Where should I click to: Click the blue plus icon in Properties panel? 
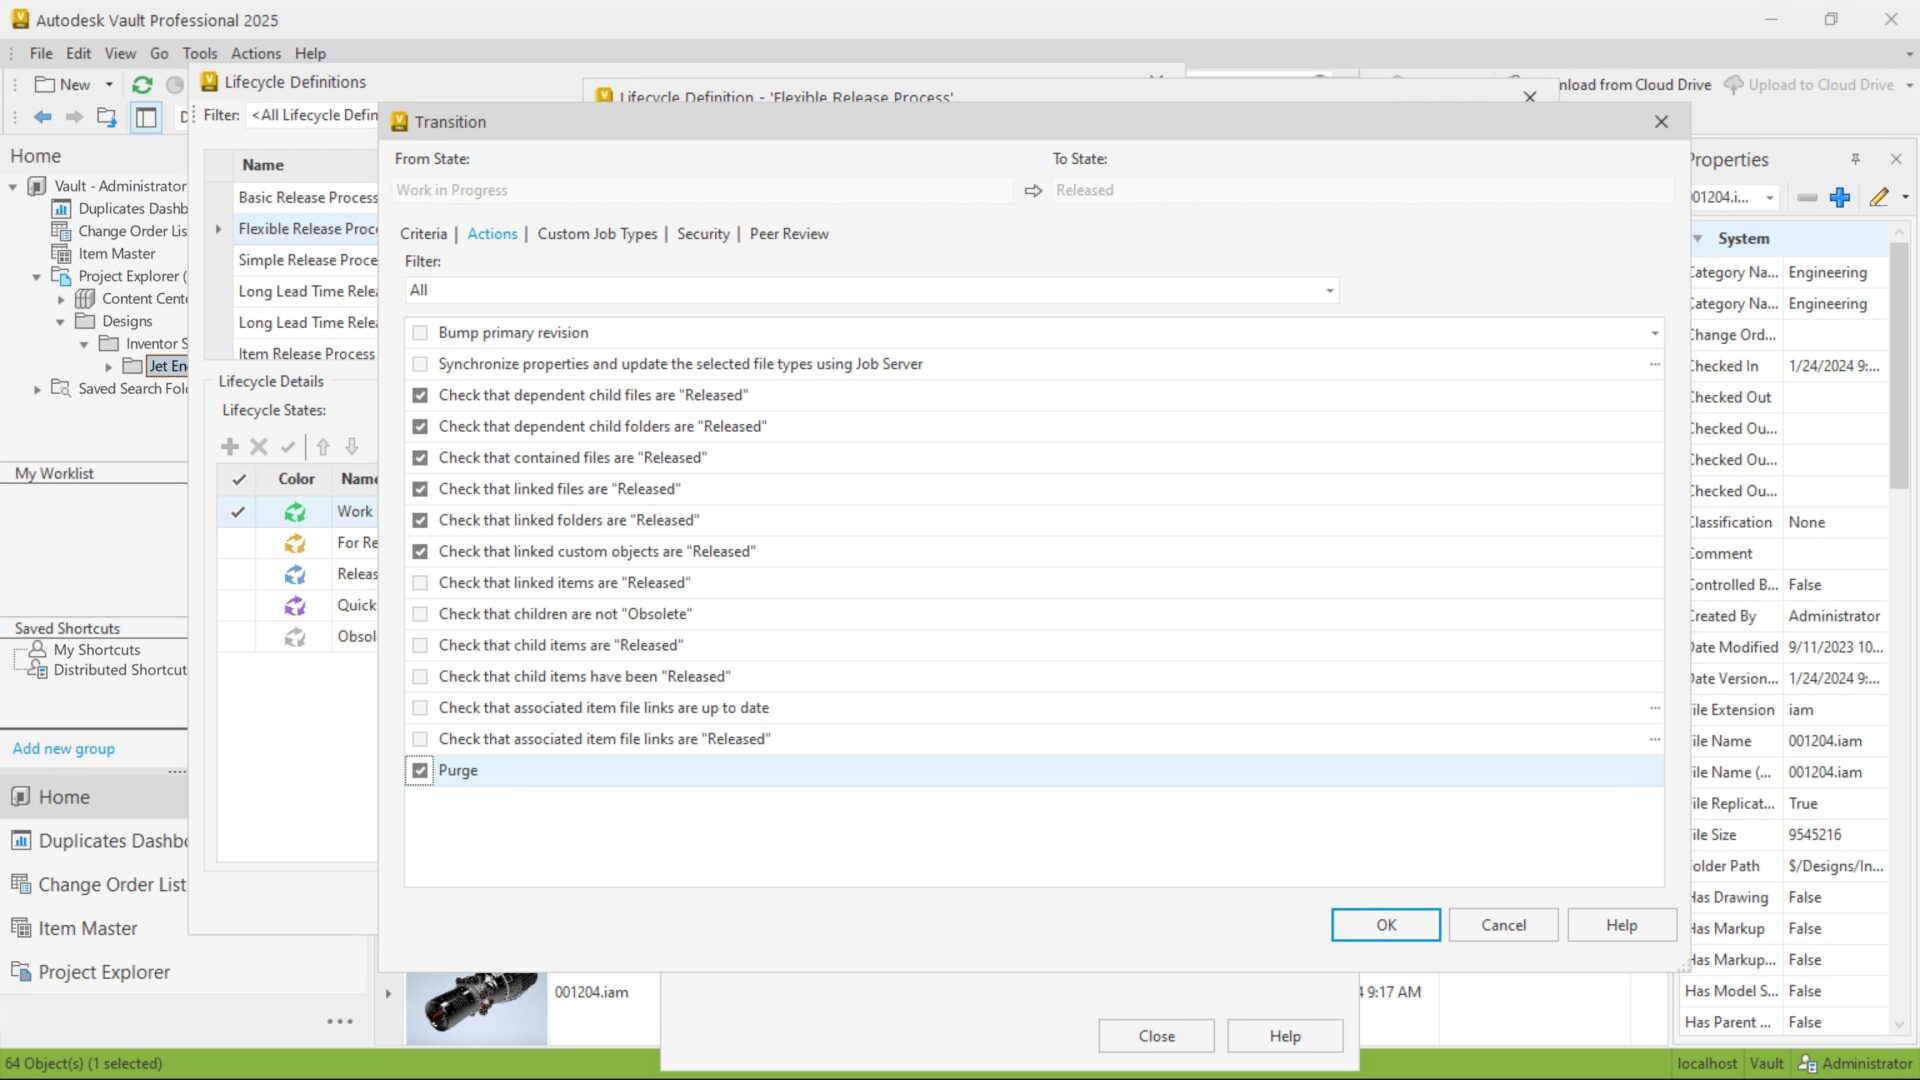[x=1839, y=197]
